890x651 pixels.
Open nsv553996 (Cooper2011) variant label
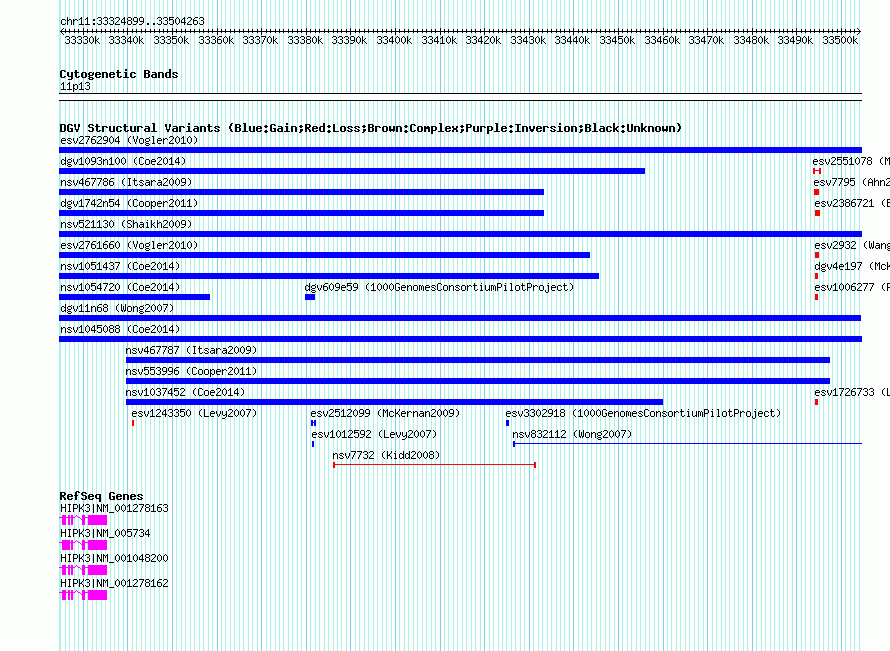click(191, 371)
